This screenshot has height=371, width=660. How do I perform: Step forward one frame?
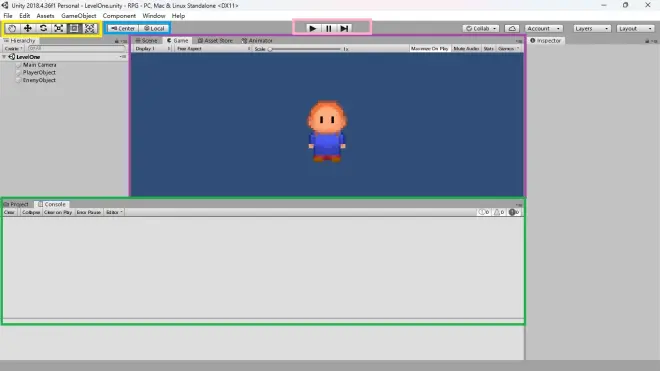point(344,28)
